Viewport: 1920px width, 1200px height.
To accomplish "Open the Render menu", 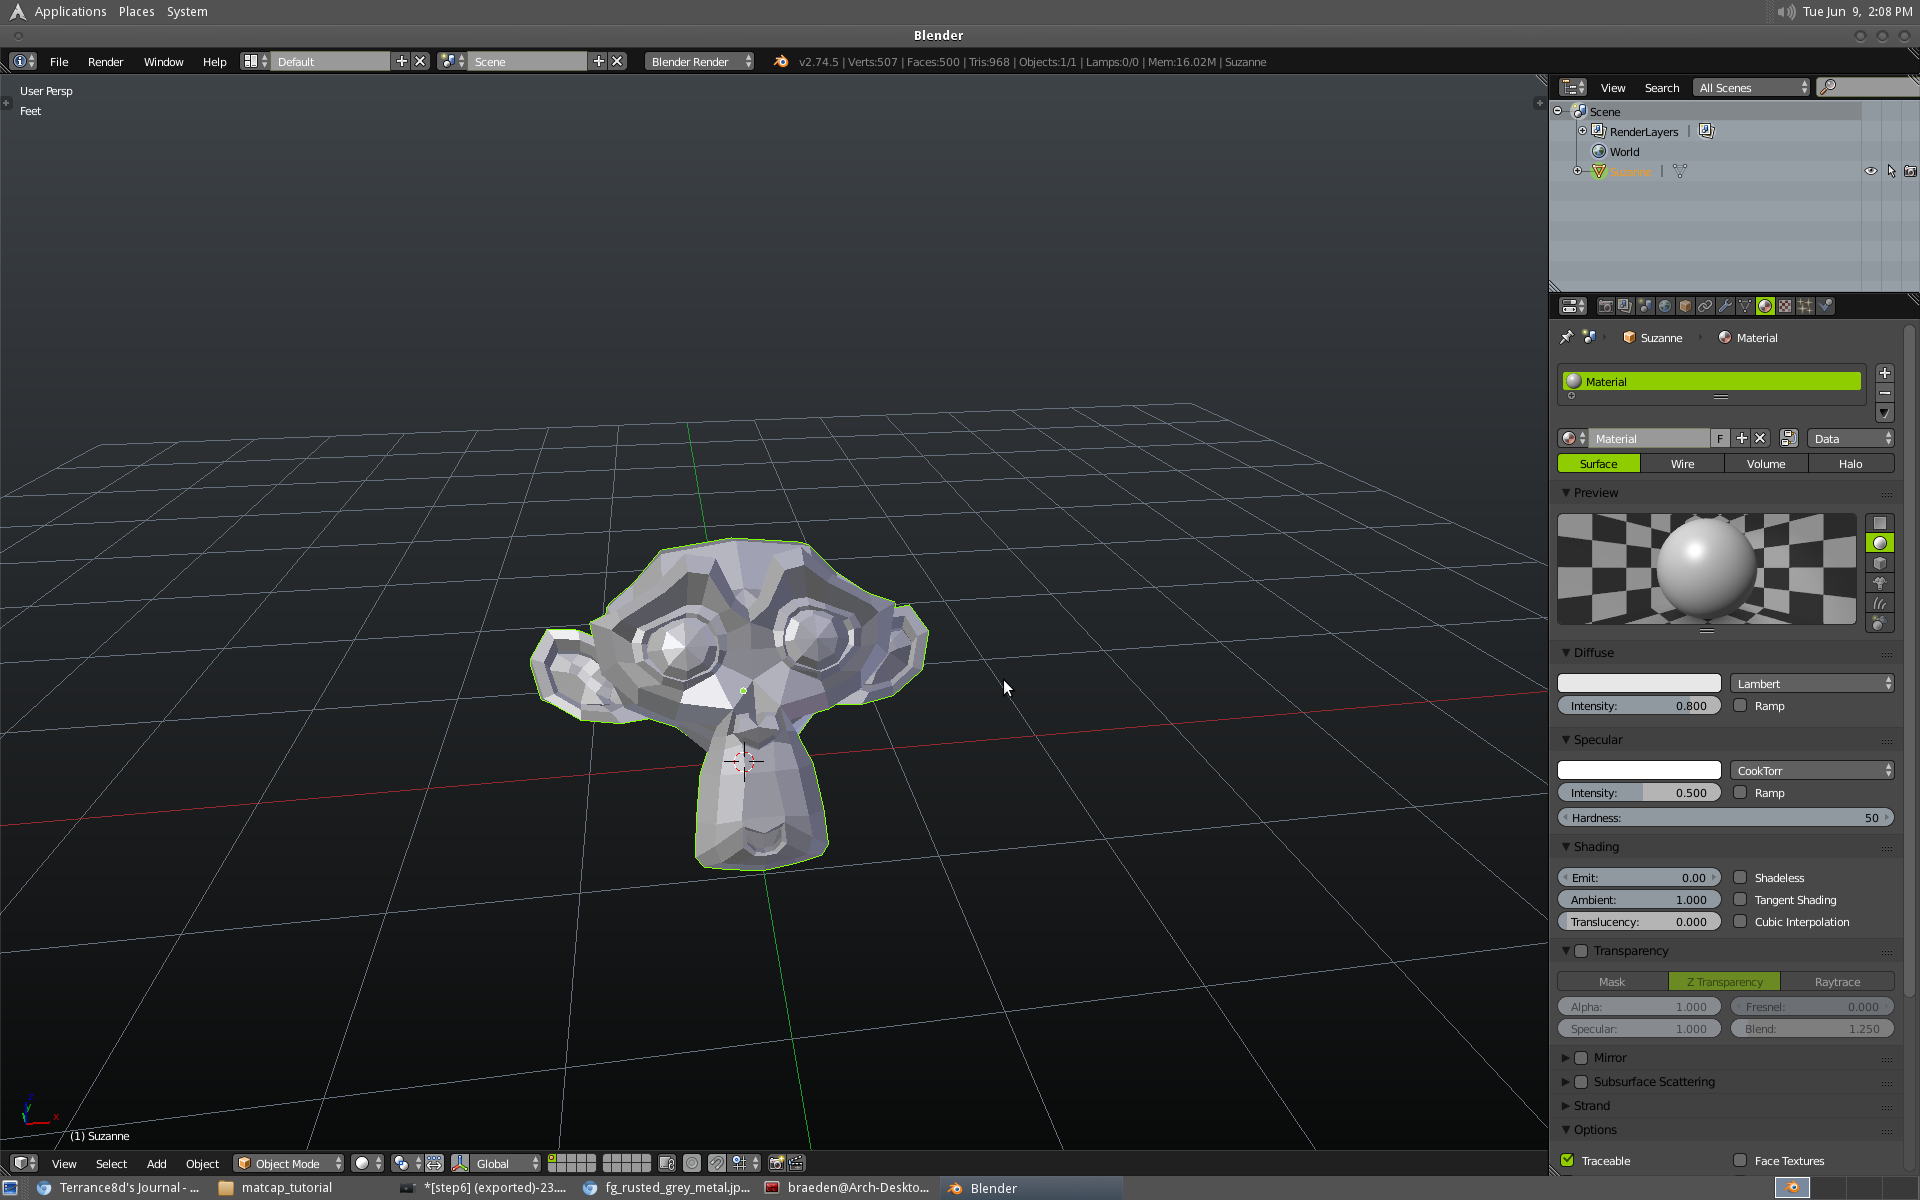I will [x=106, y=61].
